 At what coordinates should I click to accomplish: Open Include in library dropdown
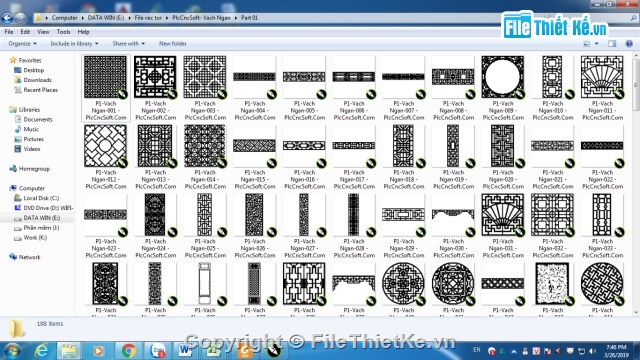74,43
